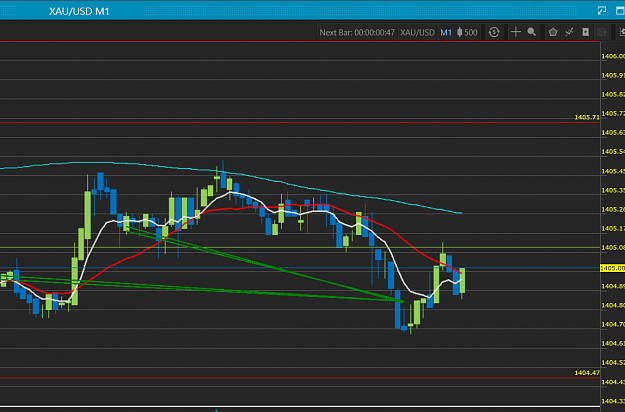
Task: Click the XAU/USD M1 window title
Action: pyautogui.click(x=79, y=11)
